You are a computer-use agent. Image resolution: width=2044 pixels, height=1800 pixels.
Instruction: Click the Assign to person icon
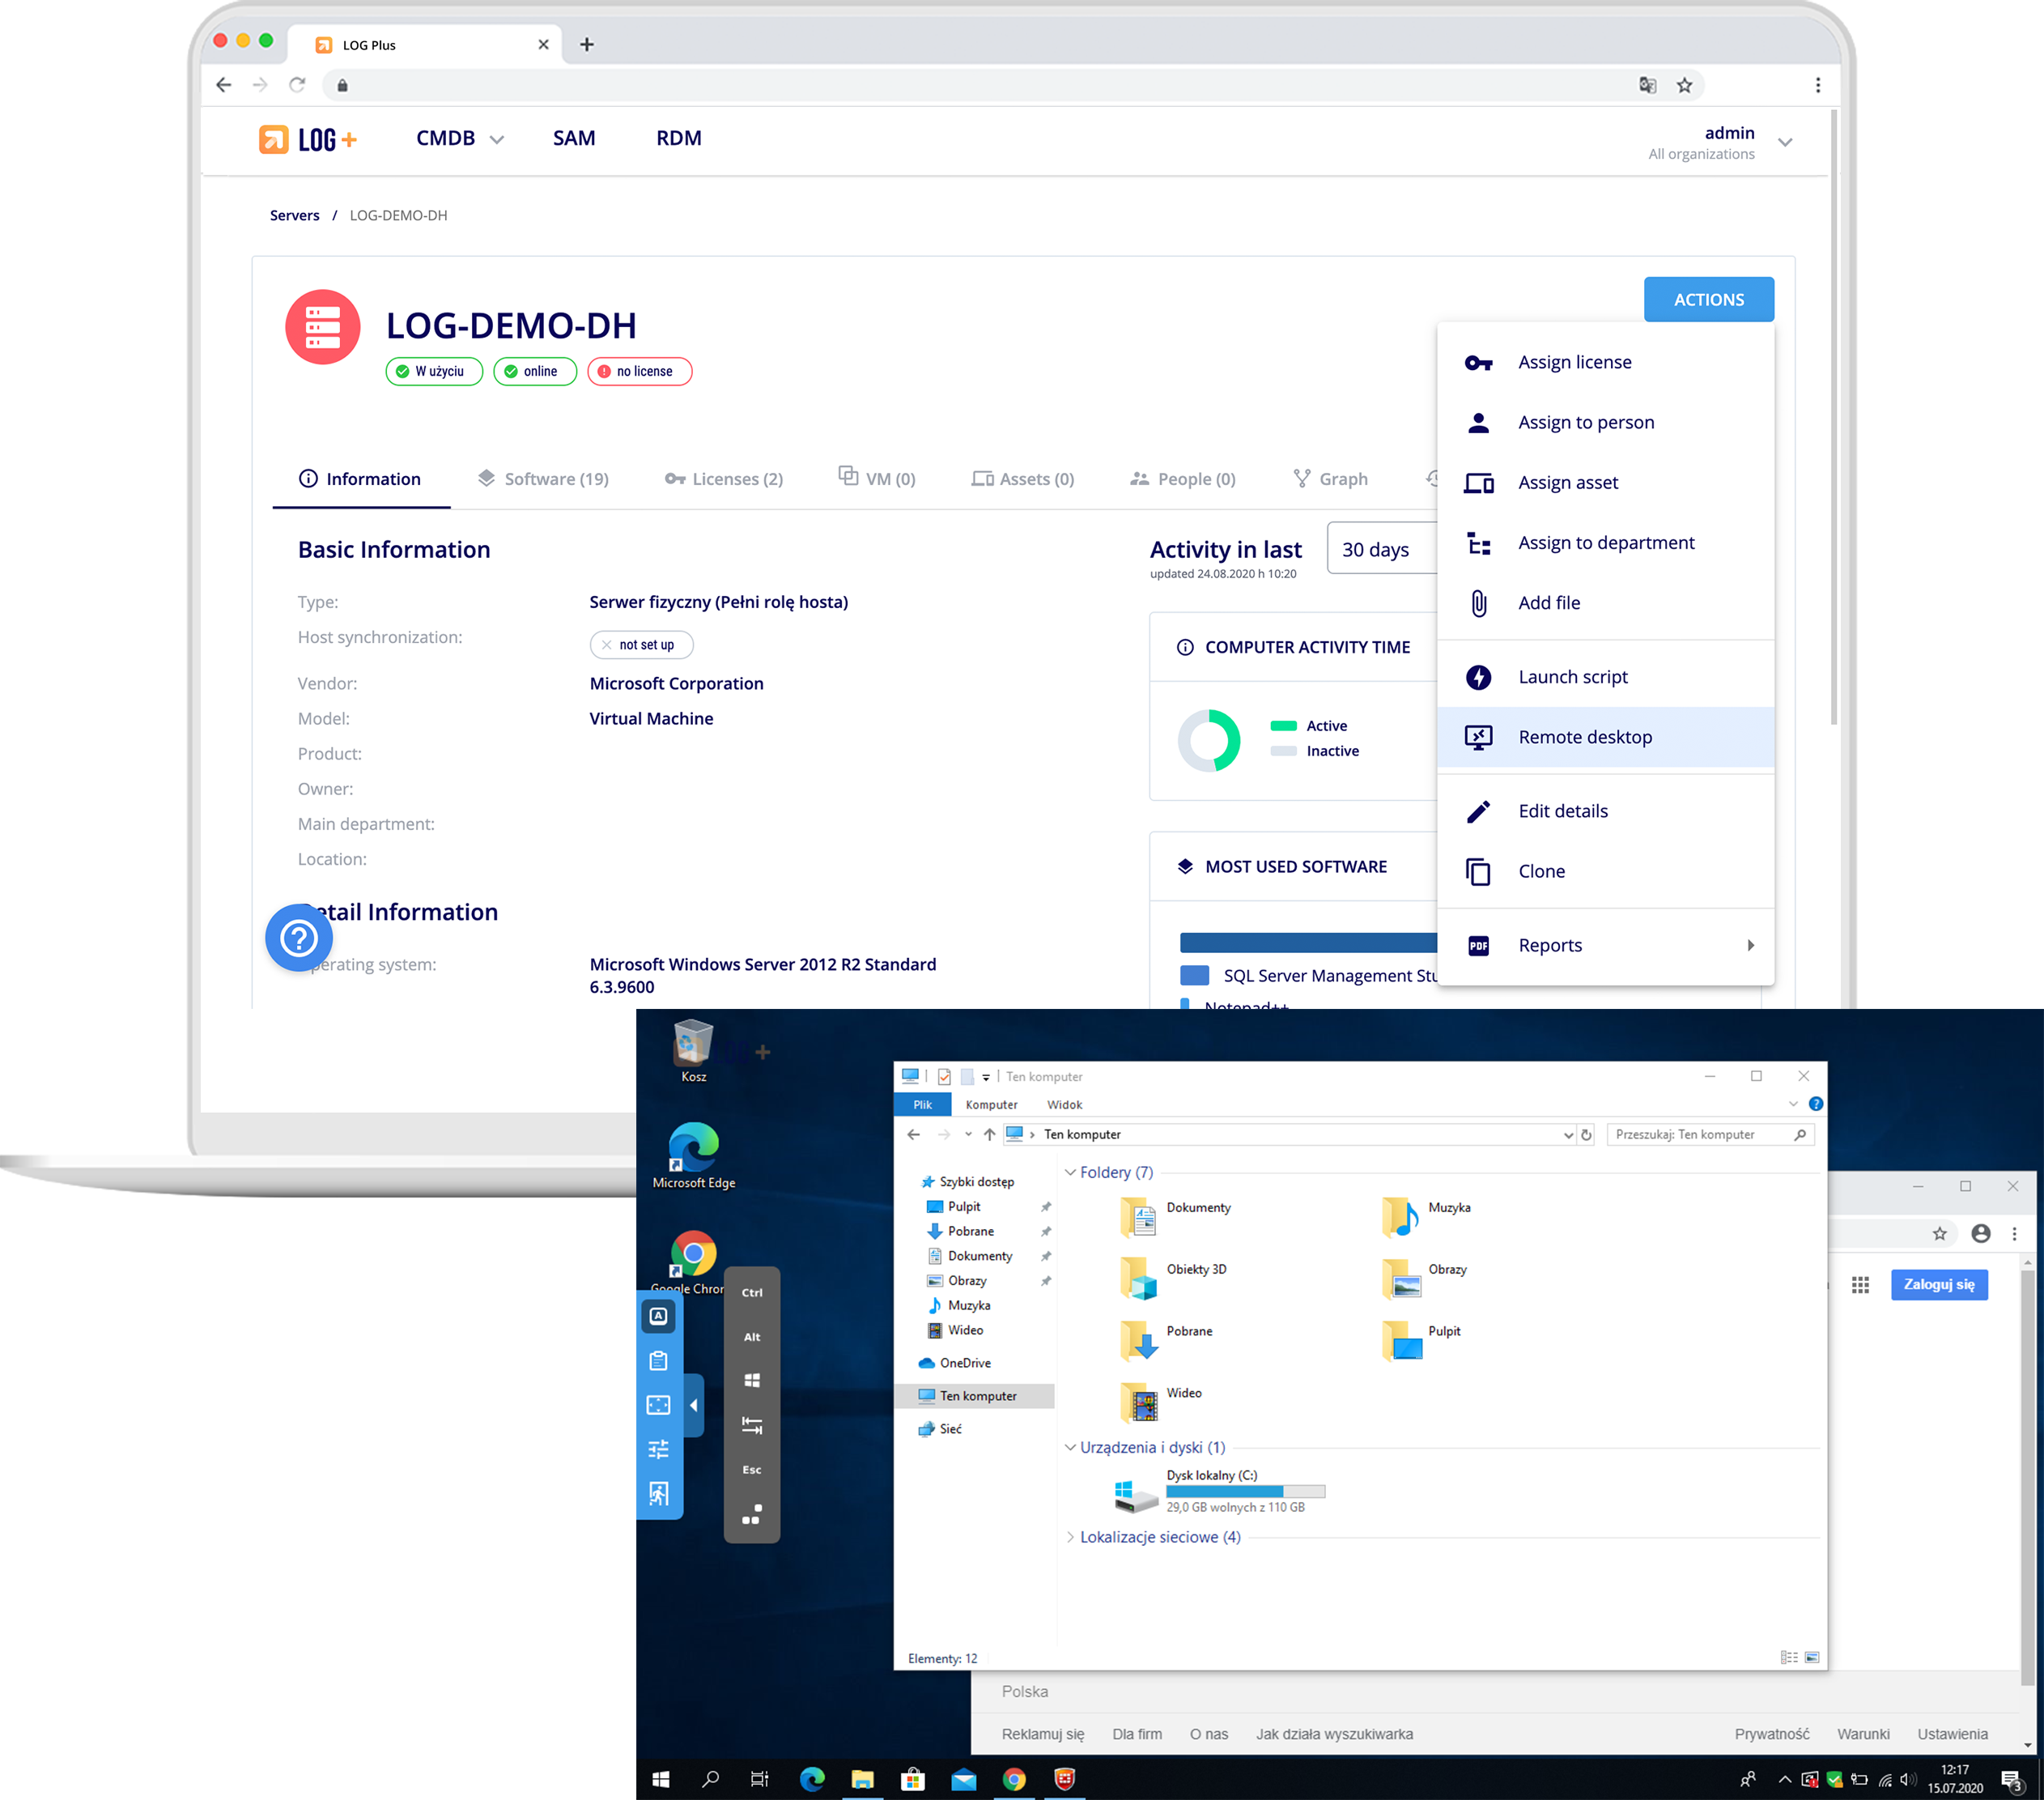click(1478, 423)
